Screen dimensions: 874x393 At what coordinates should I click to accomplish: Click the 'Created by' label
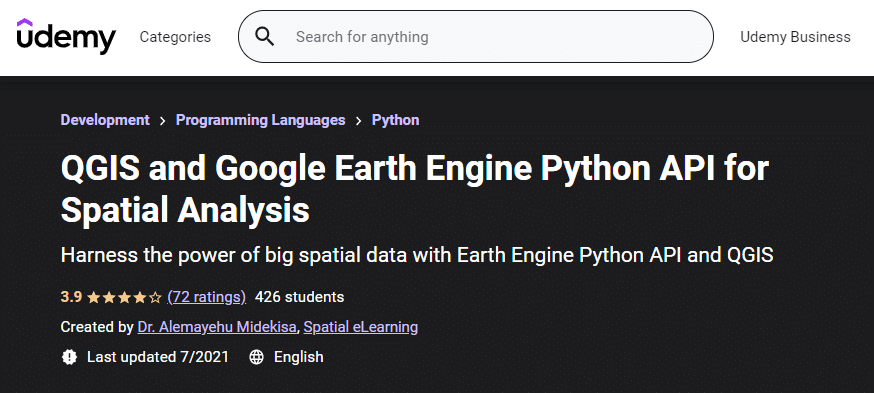pos(97,327)
